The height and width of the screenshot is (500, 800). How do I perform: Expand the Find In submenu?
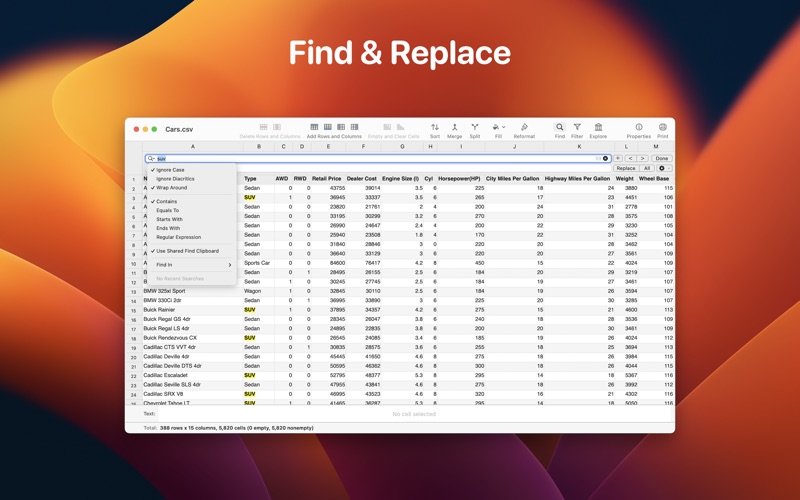192,265
